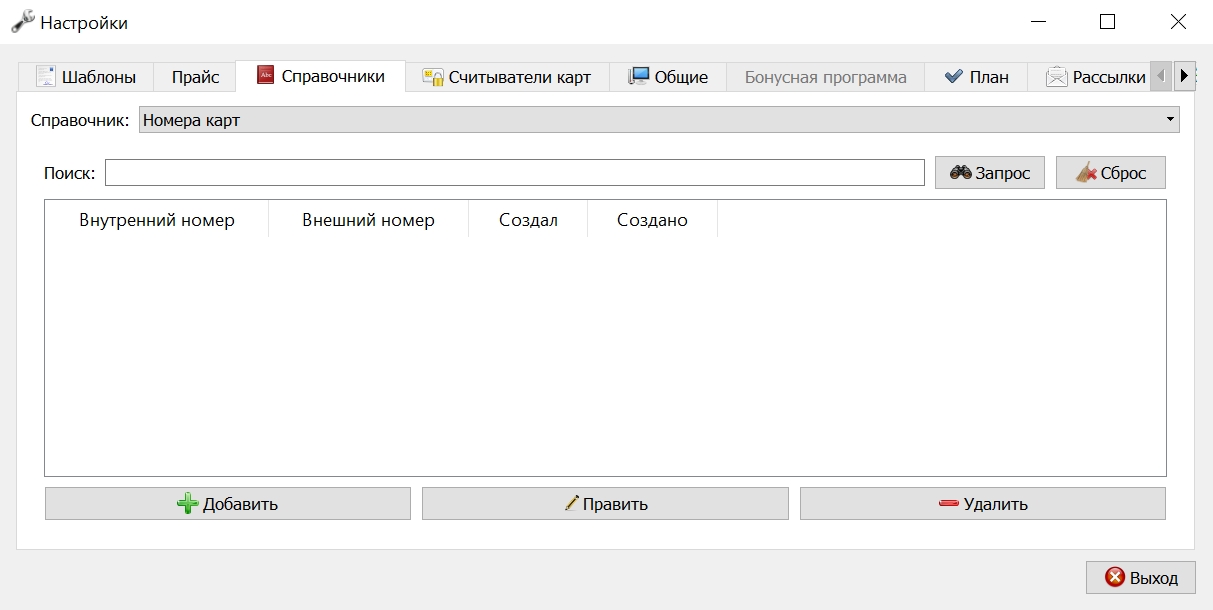1213x610 pixels.
Task: Switch to the Прайс tab
Action: point(195,77)
